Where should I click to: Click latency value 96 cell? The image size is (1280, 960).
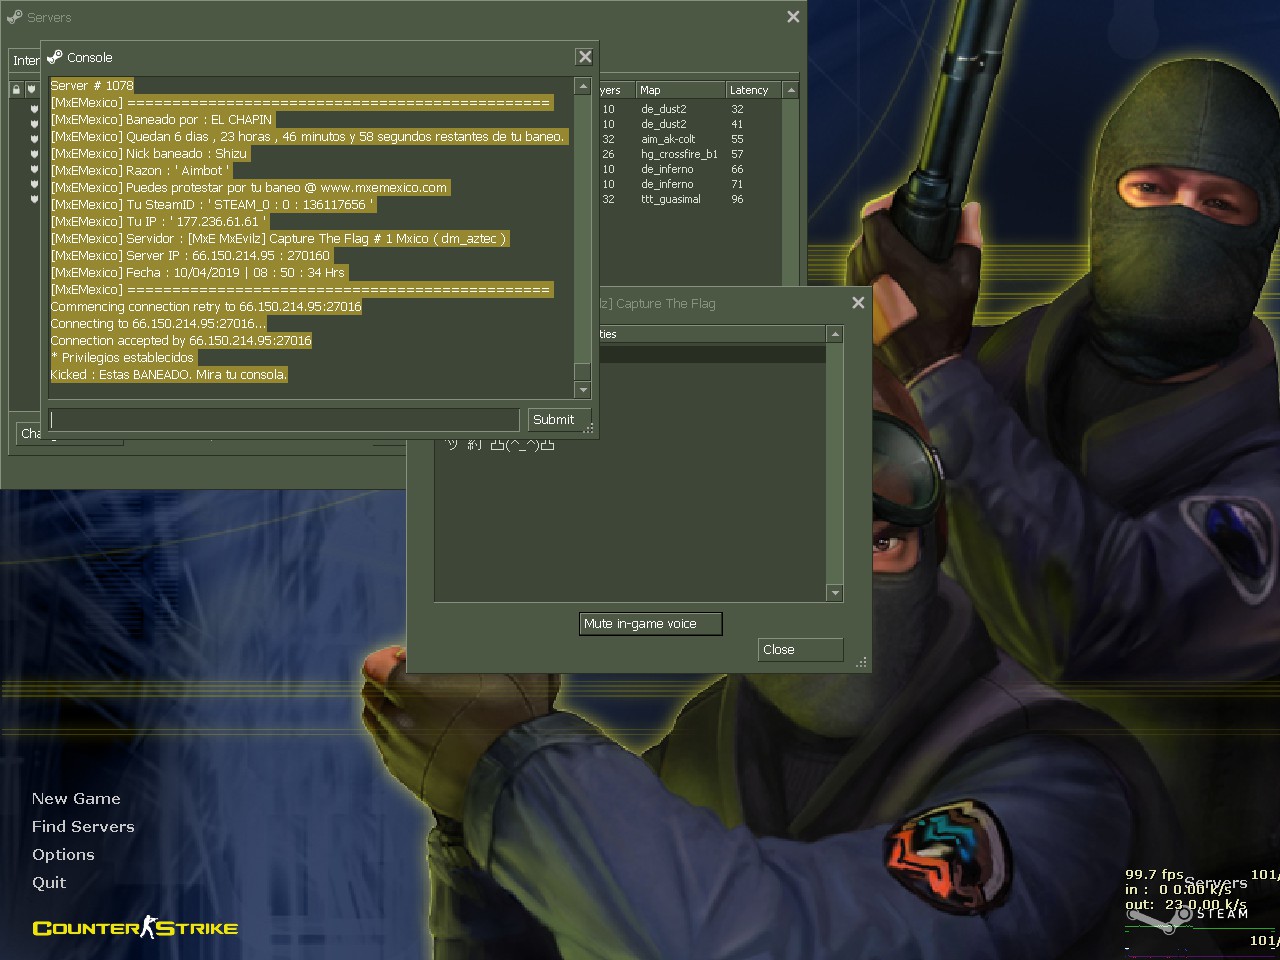pyautogui.click(x=737, y=199)
